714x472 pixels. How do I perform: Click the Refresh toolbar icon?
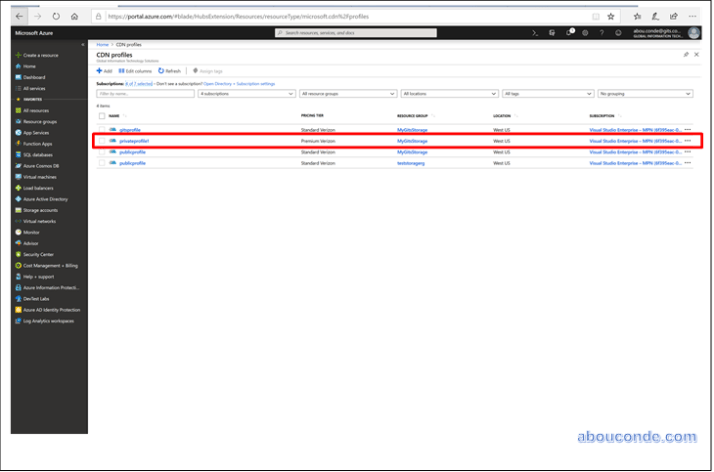click(x=169, y=71)
